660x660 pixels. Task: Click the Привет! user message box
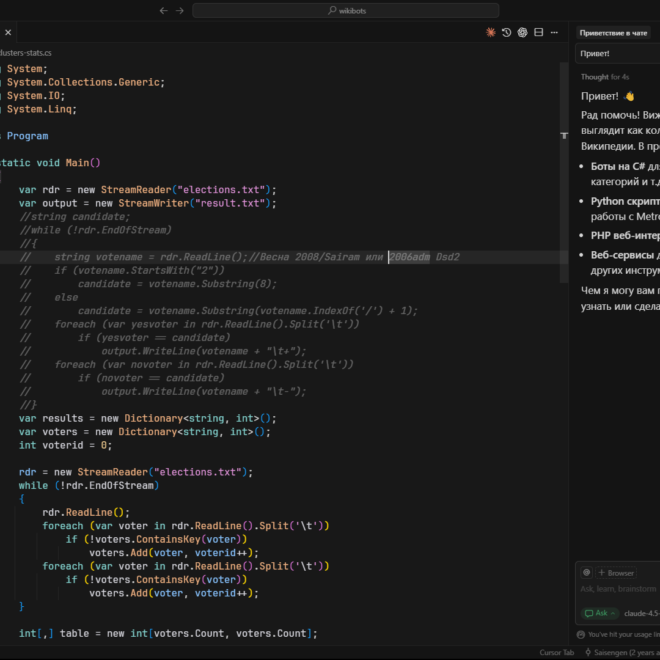point(617,53)
